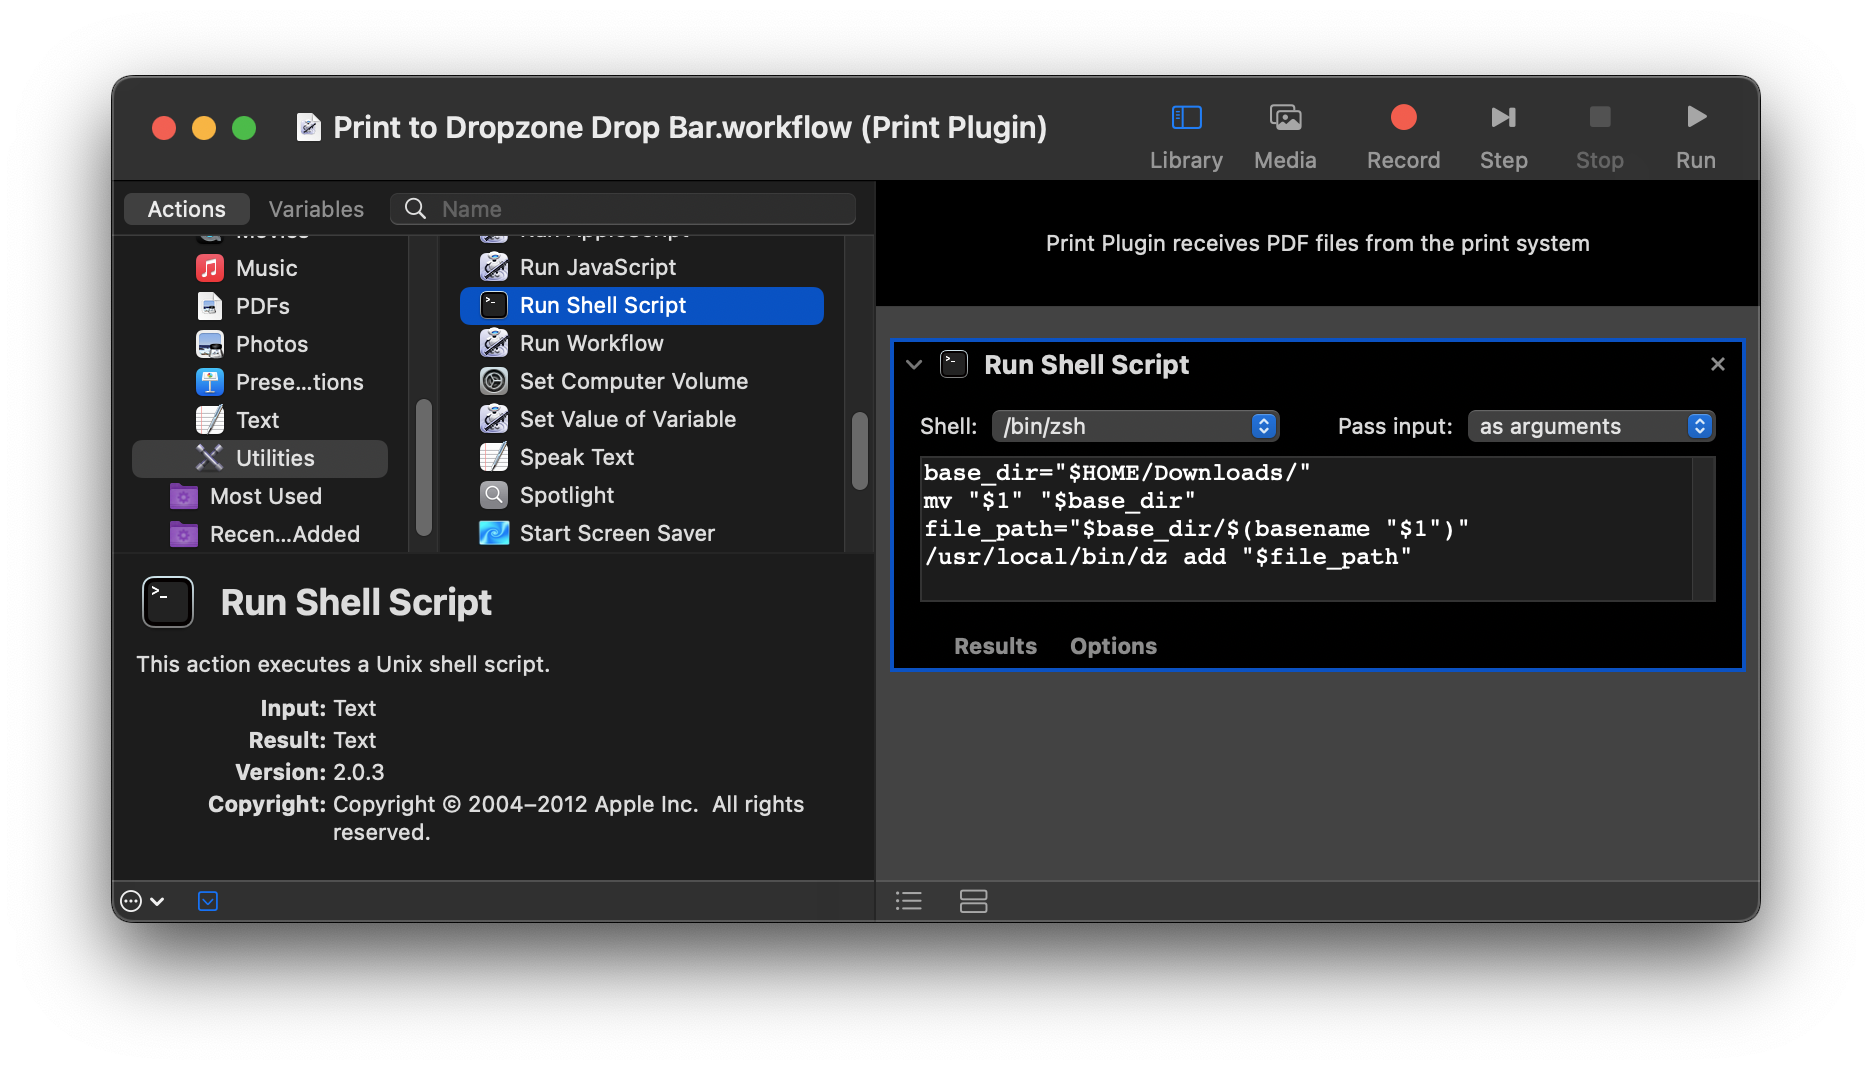The height and width of the screenshot is (1070, 1872).
Task: Click the Stop toolbar button
Action: point(1599,137)
